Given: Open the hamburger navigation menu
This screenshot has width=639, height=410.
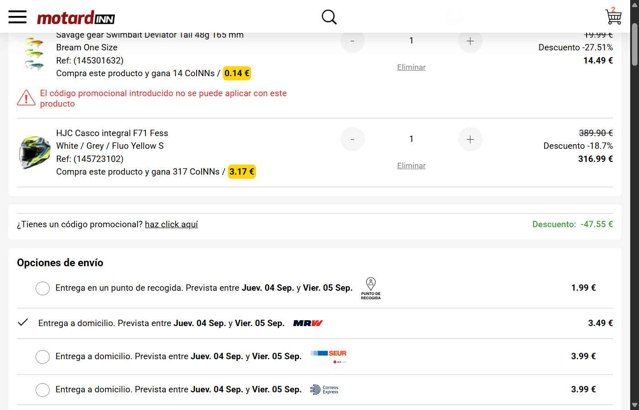Looking at the screenshot, I should click(18, 17).
